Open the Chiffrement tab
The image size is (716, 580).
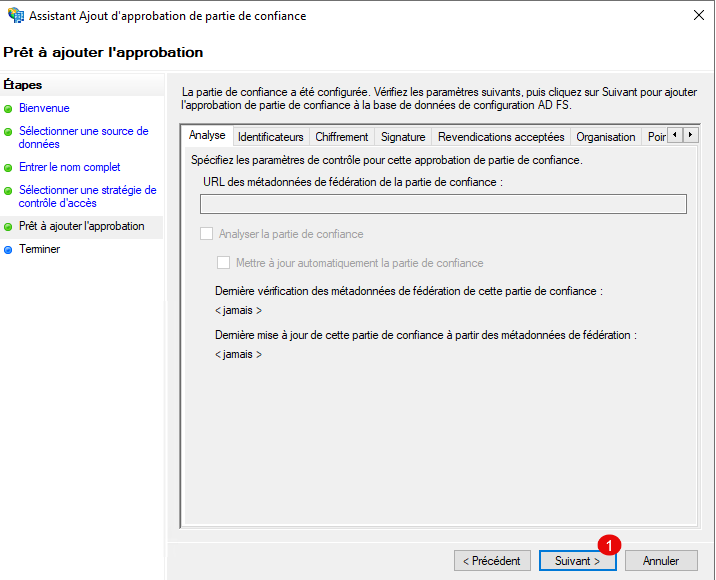point(341,137)
